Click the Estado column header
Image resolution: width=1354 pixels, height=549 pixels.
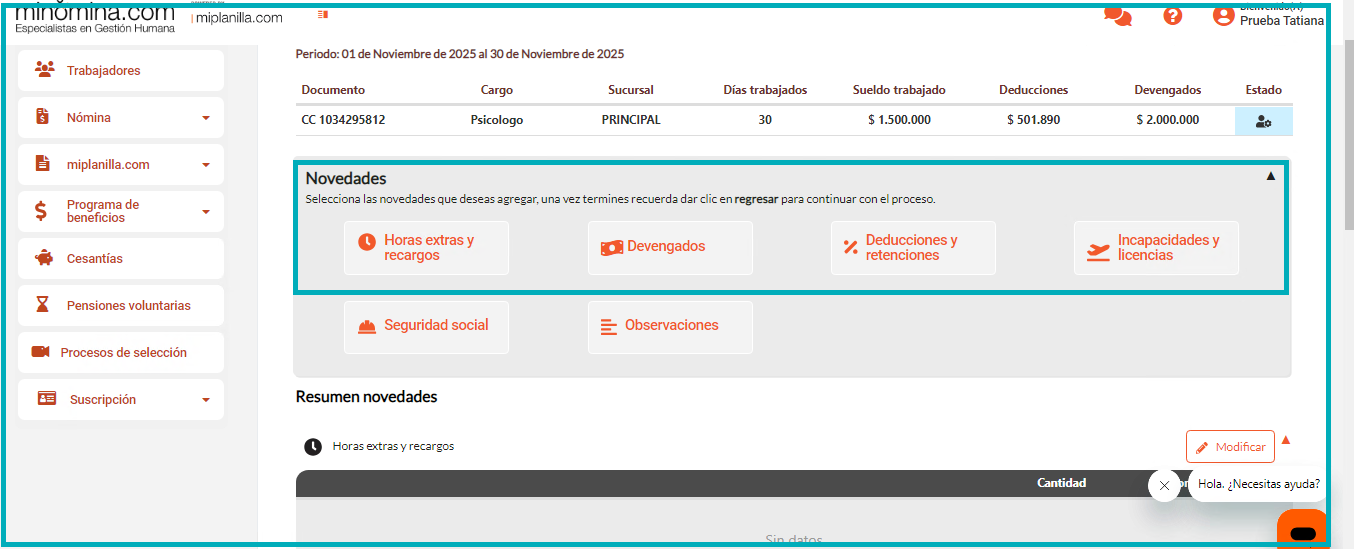coord(1264,90)
